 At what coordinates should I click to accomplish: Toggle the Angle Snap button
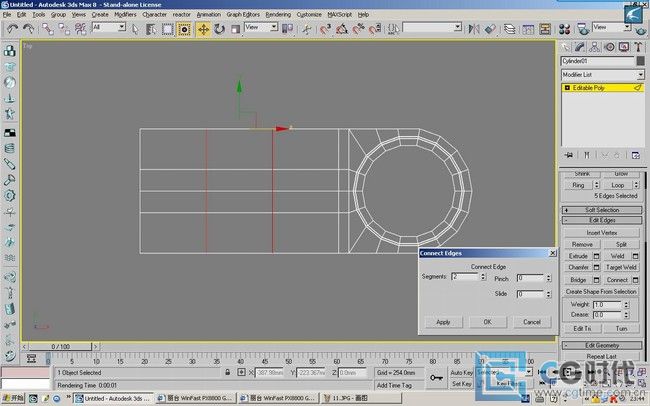point(342,29)
